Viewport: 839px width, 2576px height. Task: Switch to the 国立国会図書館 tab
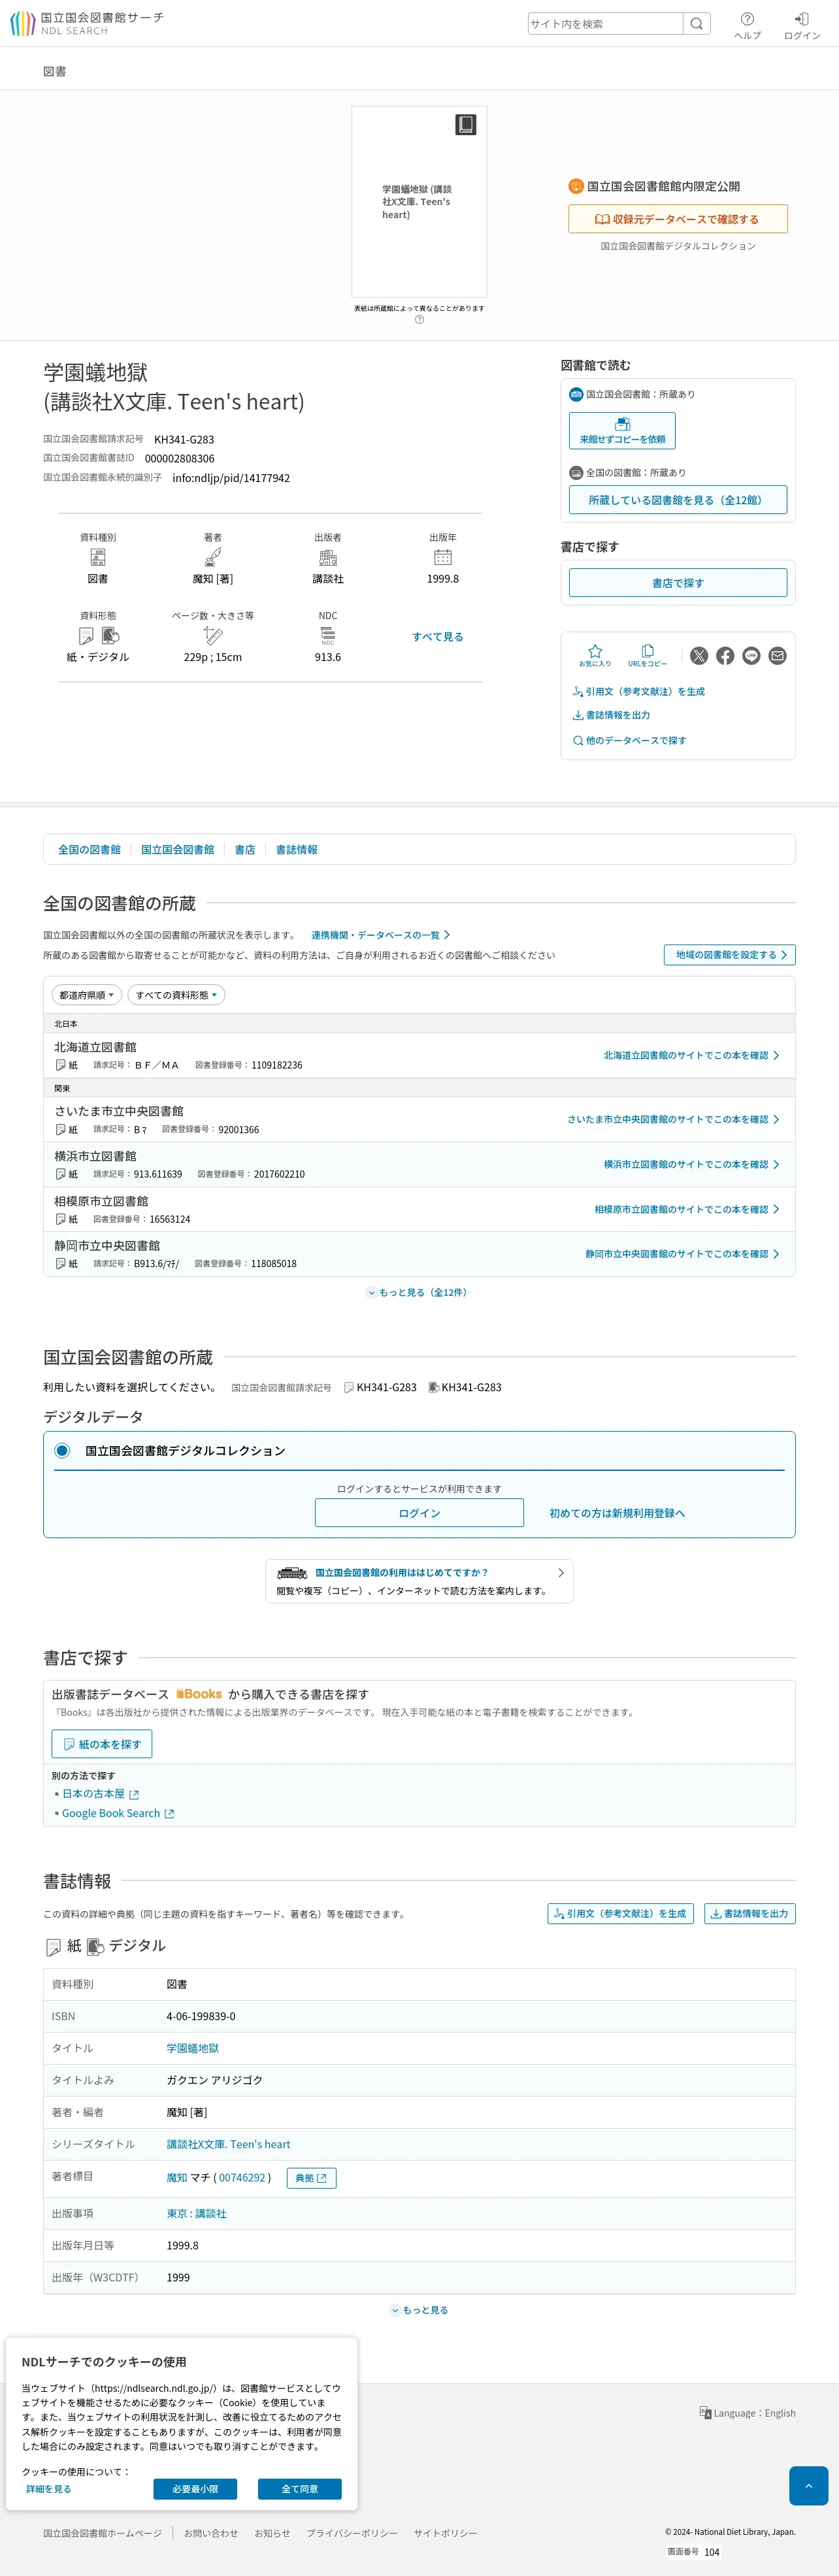point(177,850)
